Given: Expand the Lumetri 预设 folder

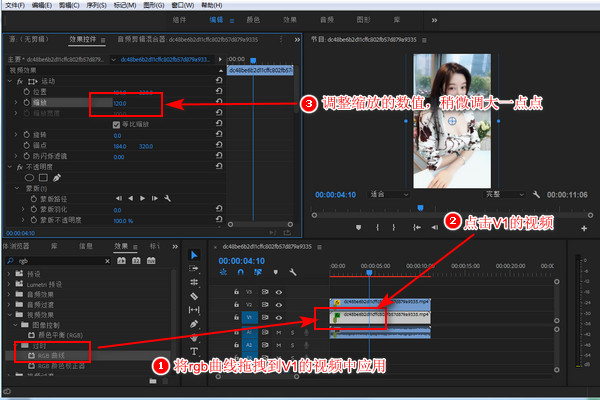Looking at the screenshot, I should (x=9, y=284).
